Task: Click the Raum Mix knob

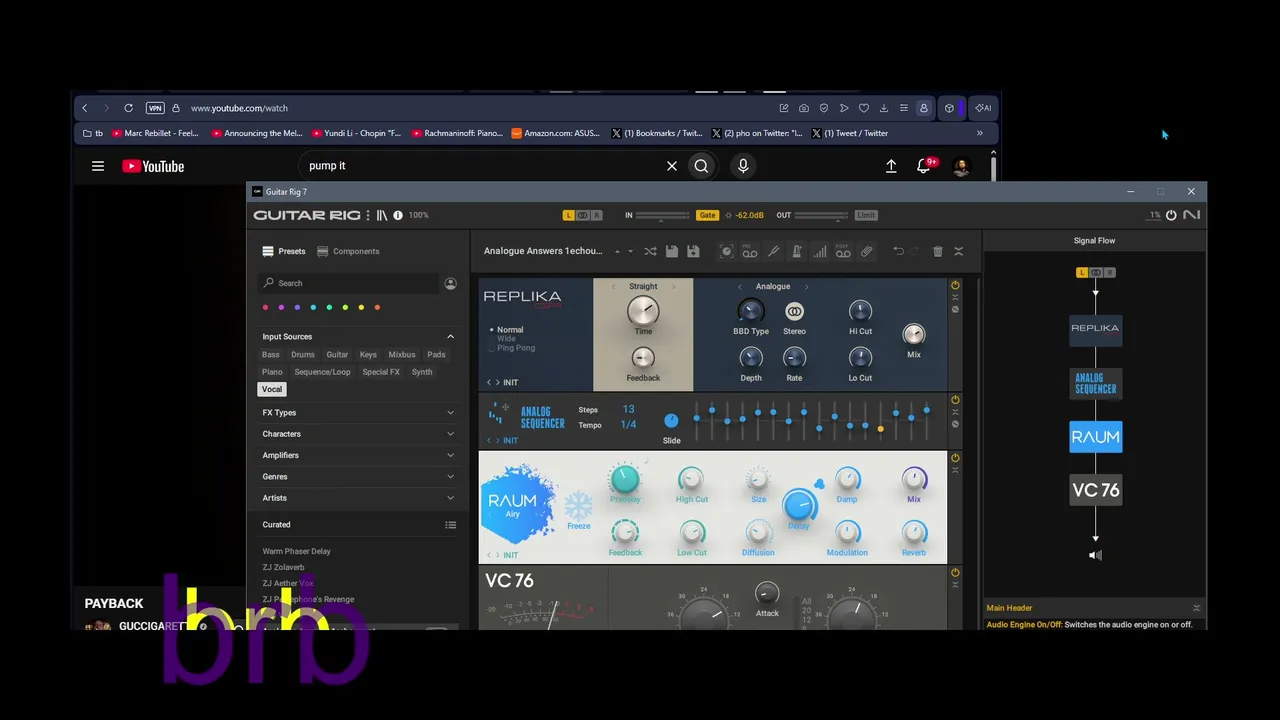Action: (914, 480)
